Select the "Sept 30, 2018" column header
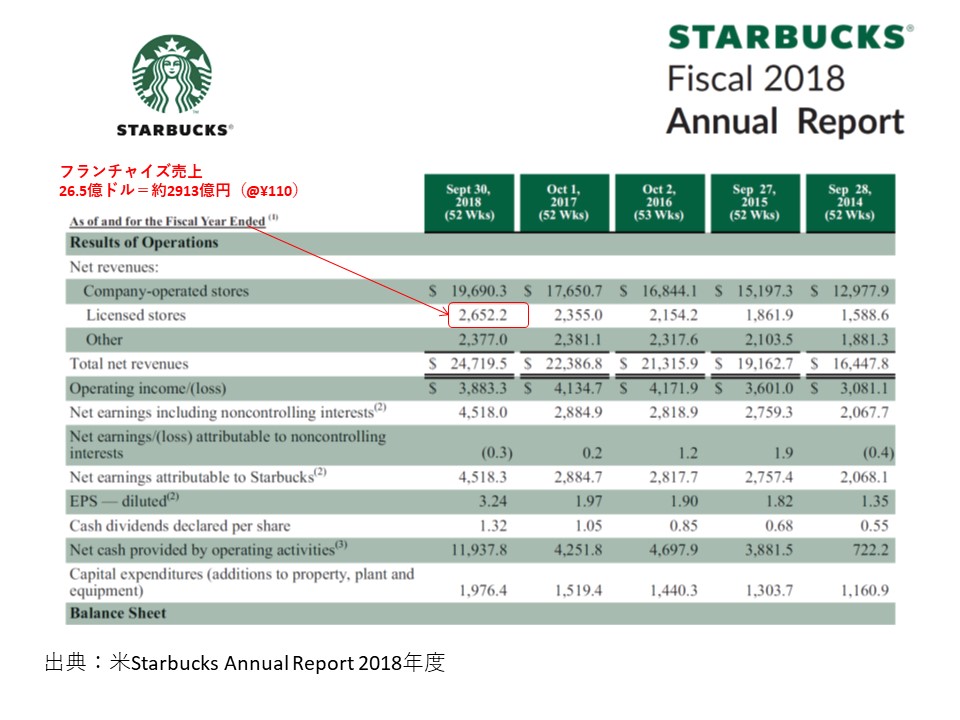Viewport: 960px width, 720px height. pos(469,203)
